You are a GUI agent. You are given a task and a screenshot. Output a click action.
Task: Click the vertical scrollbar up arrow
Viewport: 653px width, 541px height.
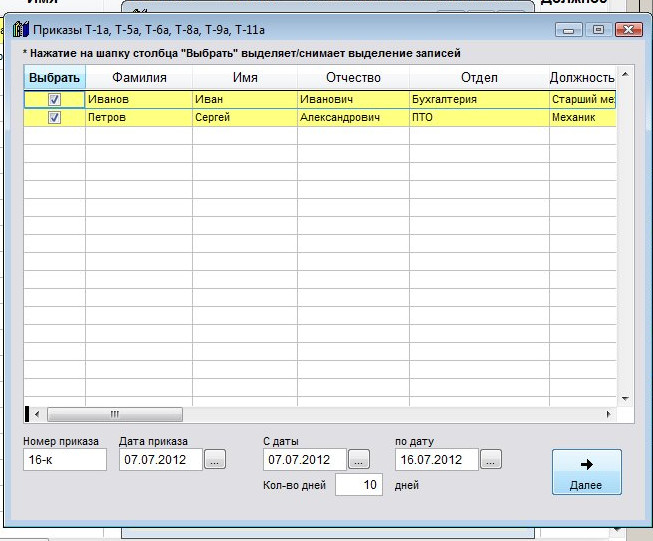pos(625,75)
